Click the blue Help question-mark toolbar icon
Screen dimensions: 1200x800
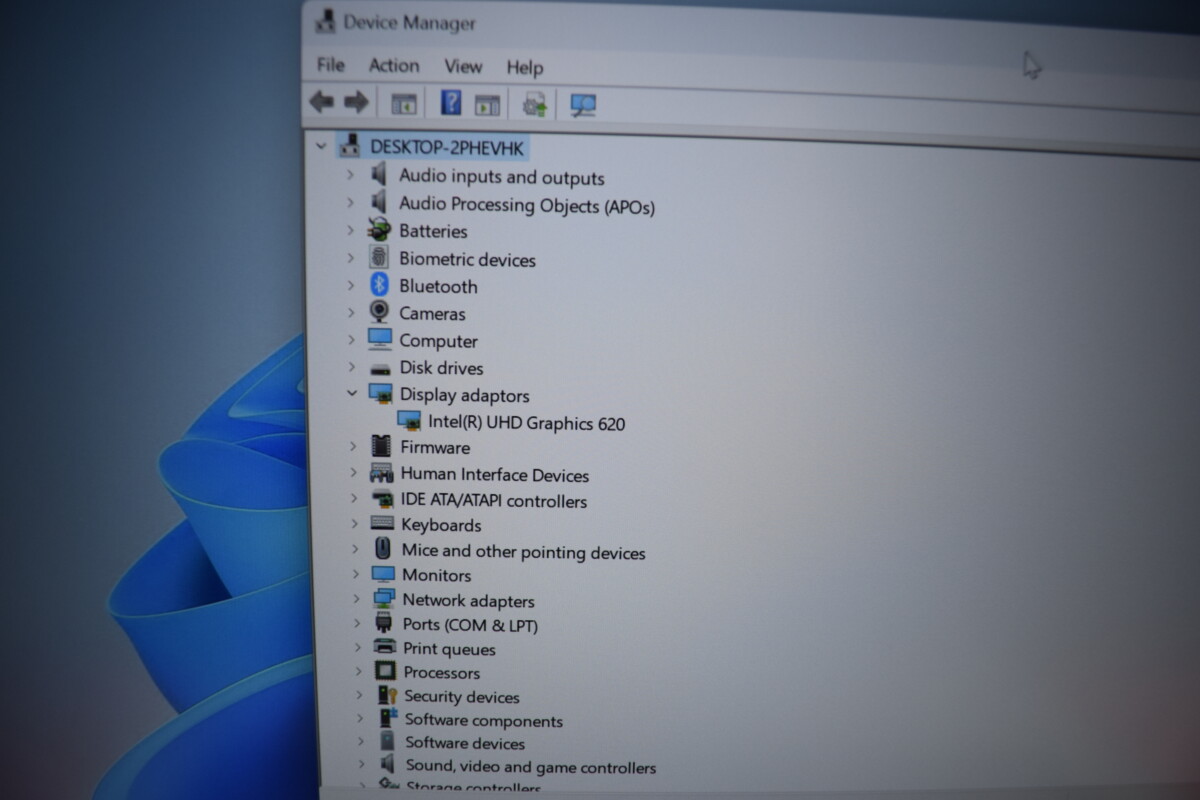[451, 103]
